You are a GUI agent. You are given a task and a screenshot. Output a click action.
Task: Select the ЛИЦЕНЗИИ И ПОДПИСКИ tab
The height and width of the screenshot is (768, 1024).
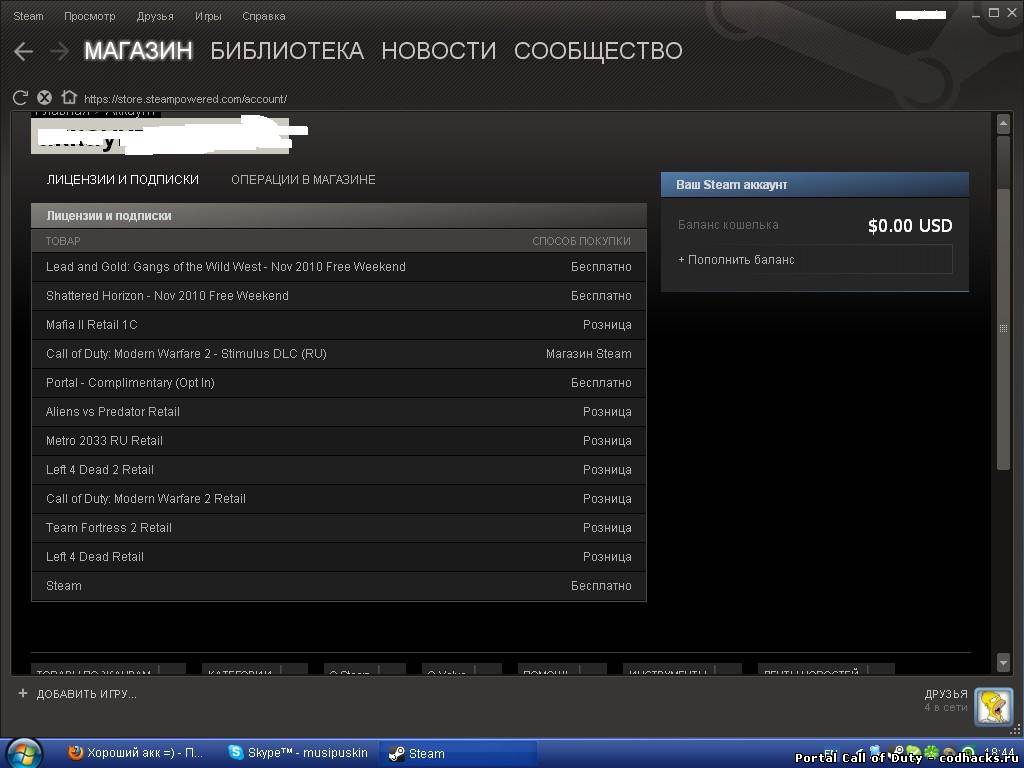coord(123,180)
